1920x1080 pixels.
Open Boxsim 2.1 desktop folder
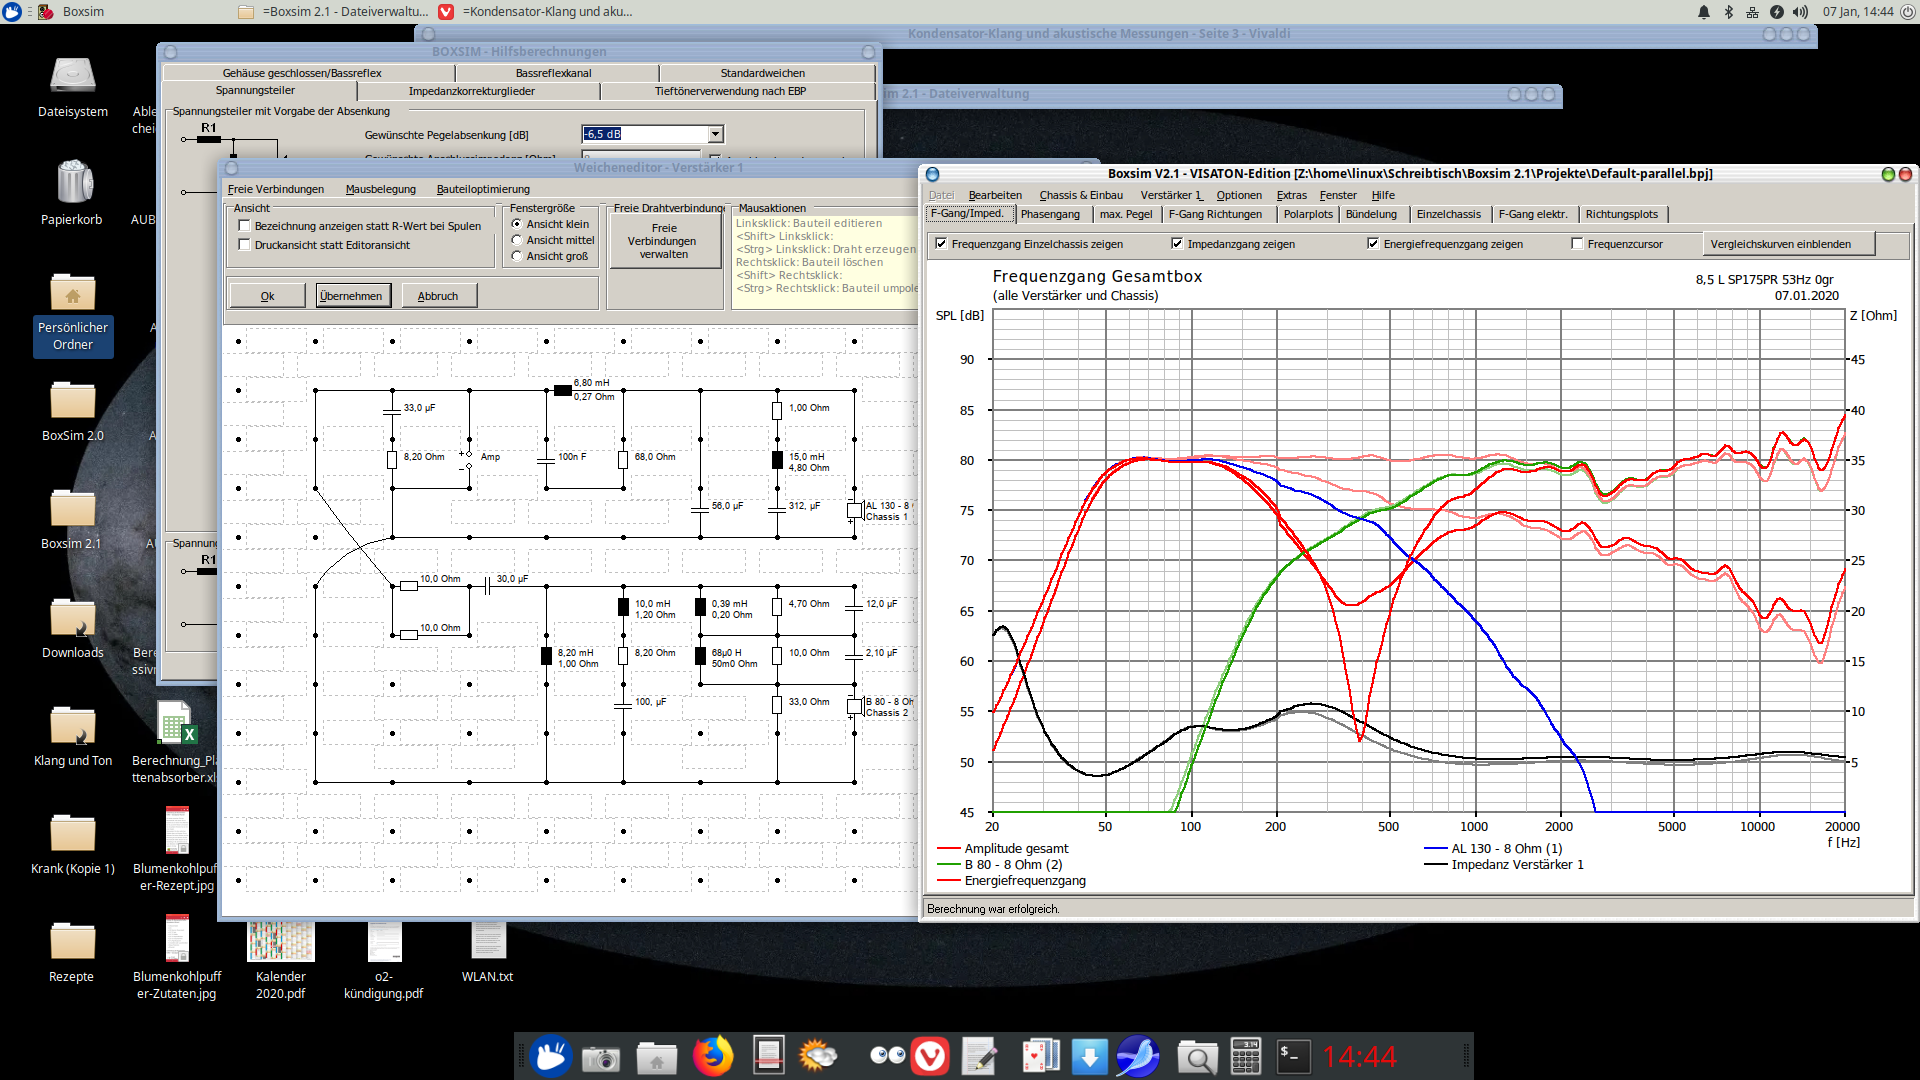pos(72,510)
